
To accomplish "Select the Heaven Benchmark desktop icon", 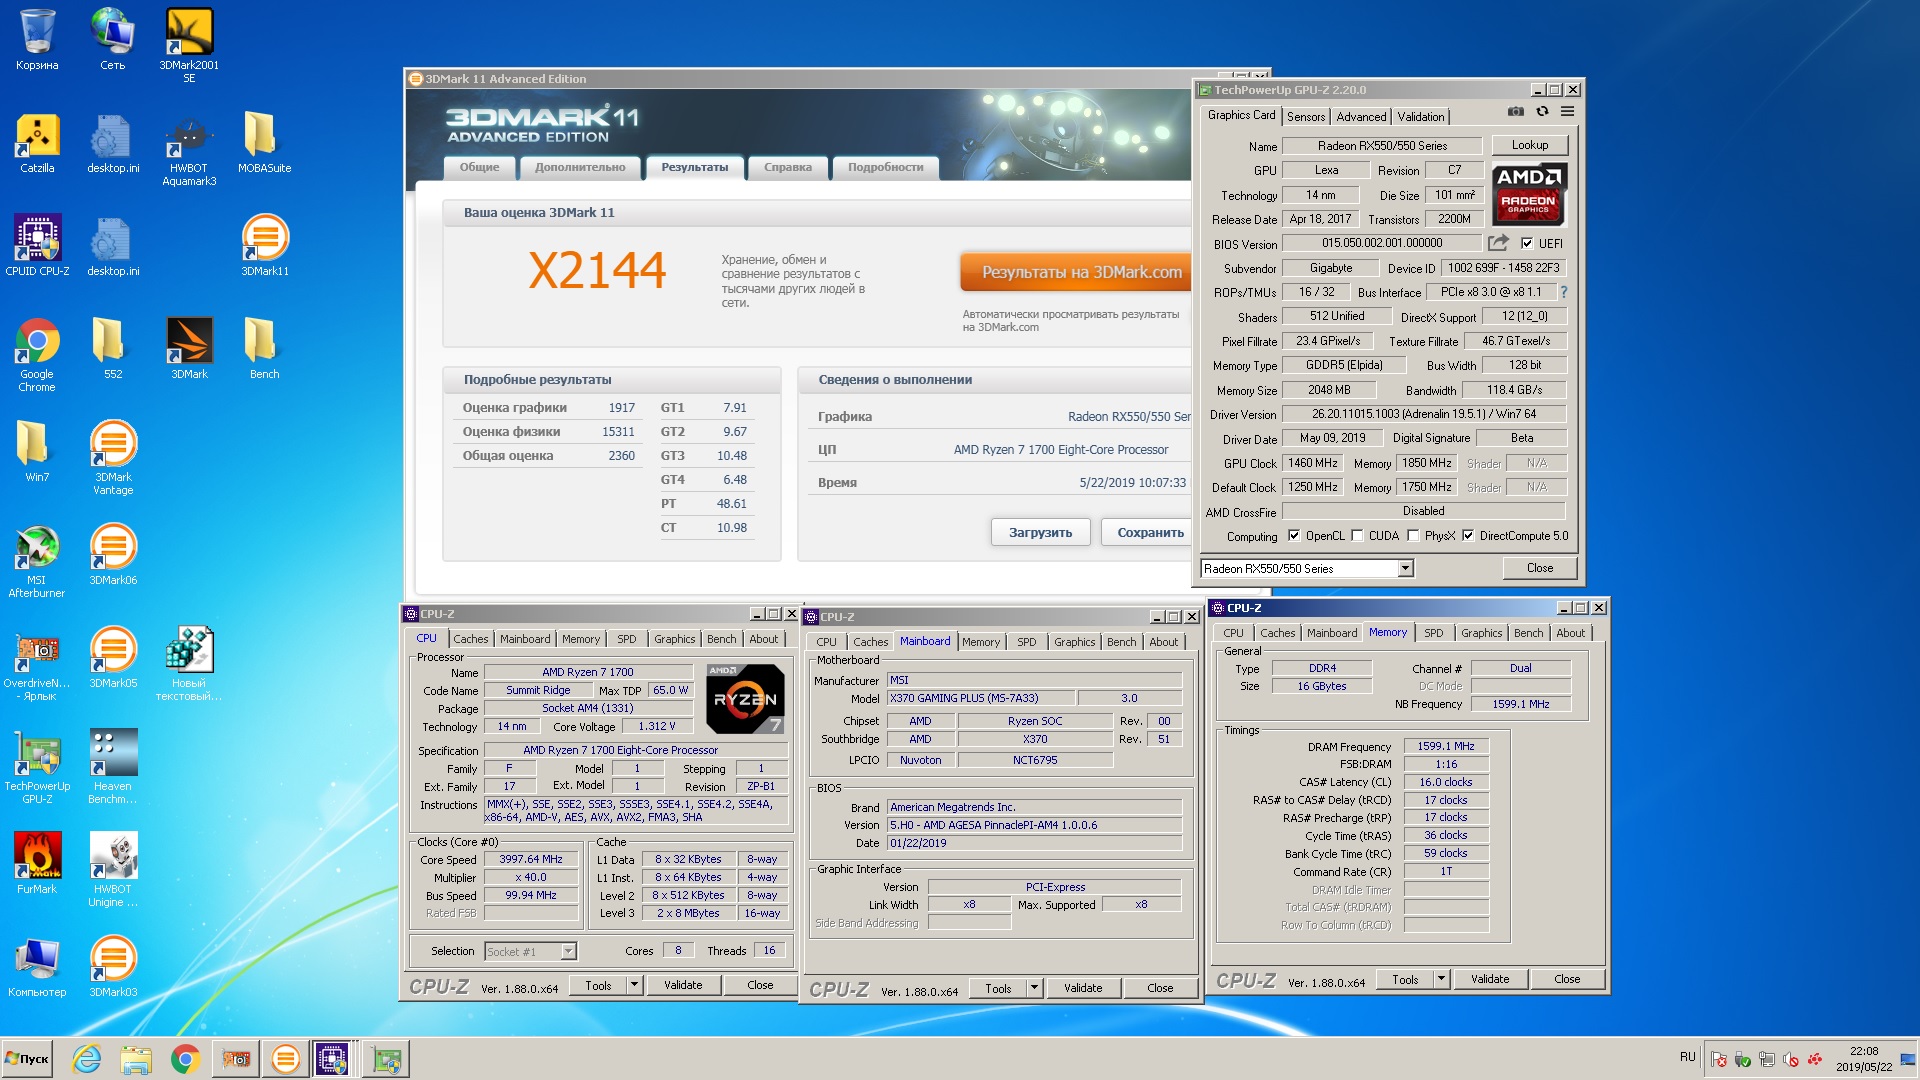I will point(113,768).
